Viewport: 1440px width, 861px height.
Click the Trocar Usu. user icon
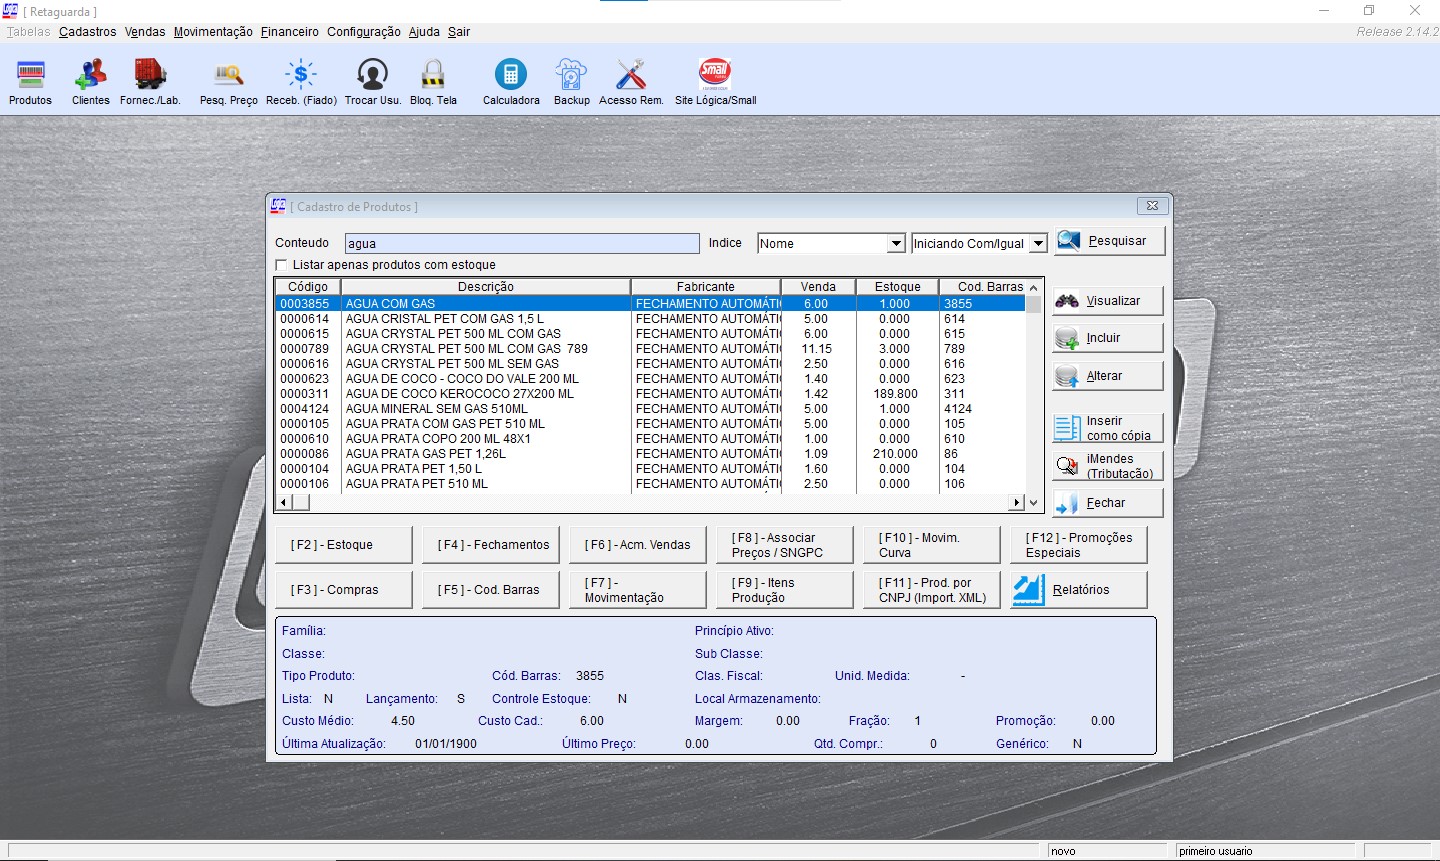coord(372,76)
